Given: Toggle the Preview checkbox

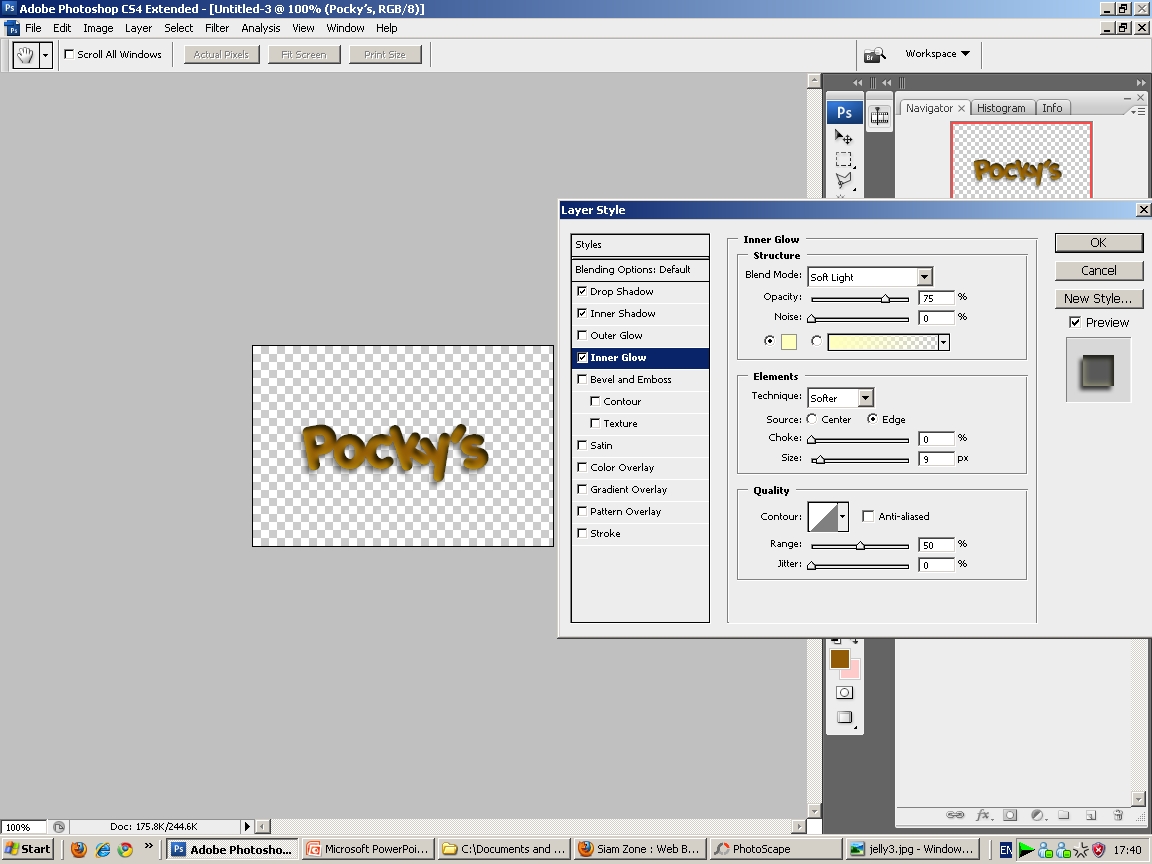Looking at the screenshot, I should click(x=1075, y=323).
